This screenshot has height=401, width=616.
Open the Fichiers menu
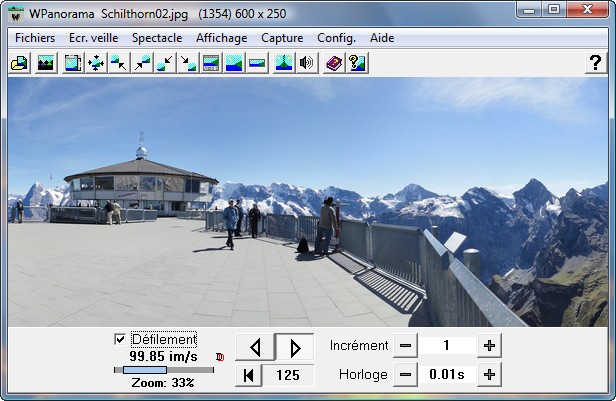(x=35, y=38)
